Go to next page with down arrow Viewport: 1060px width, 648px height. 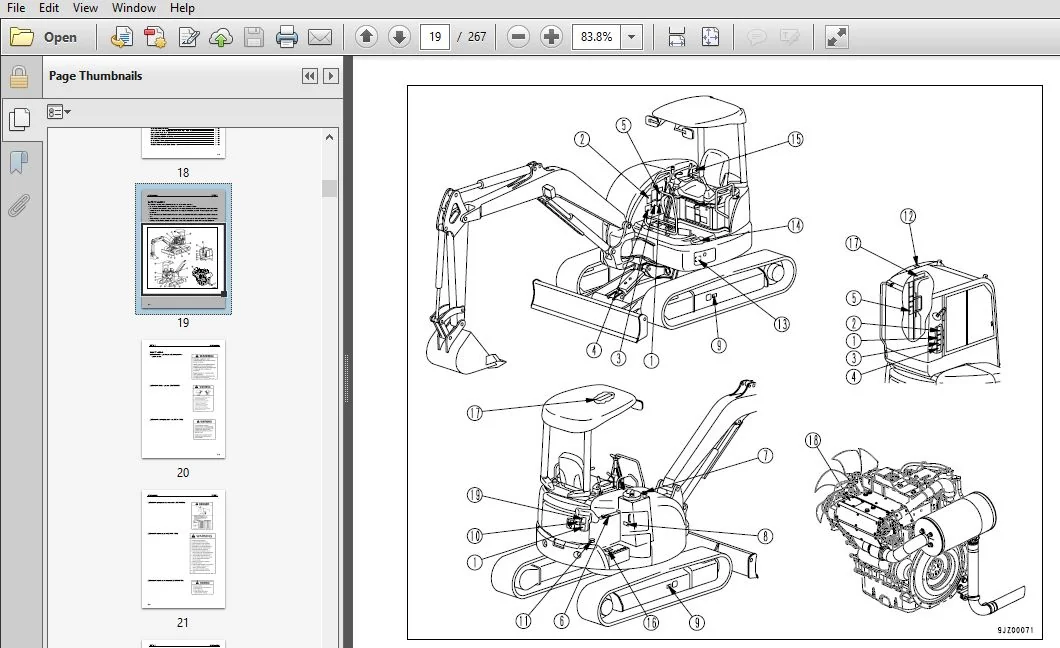(x=400, y=36)
